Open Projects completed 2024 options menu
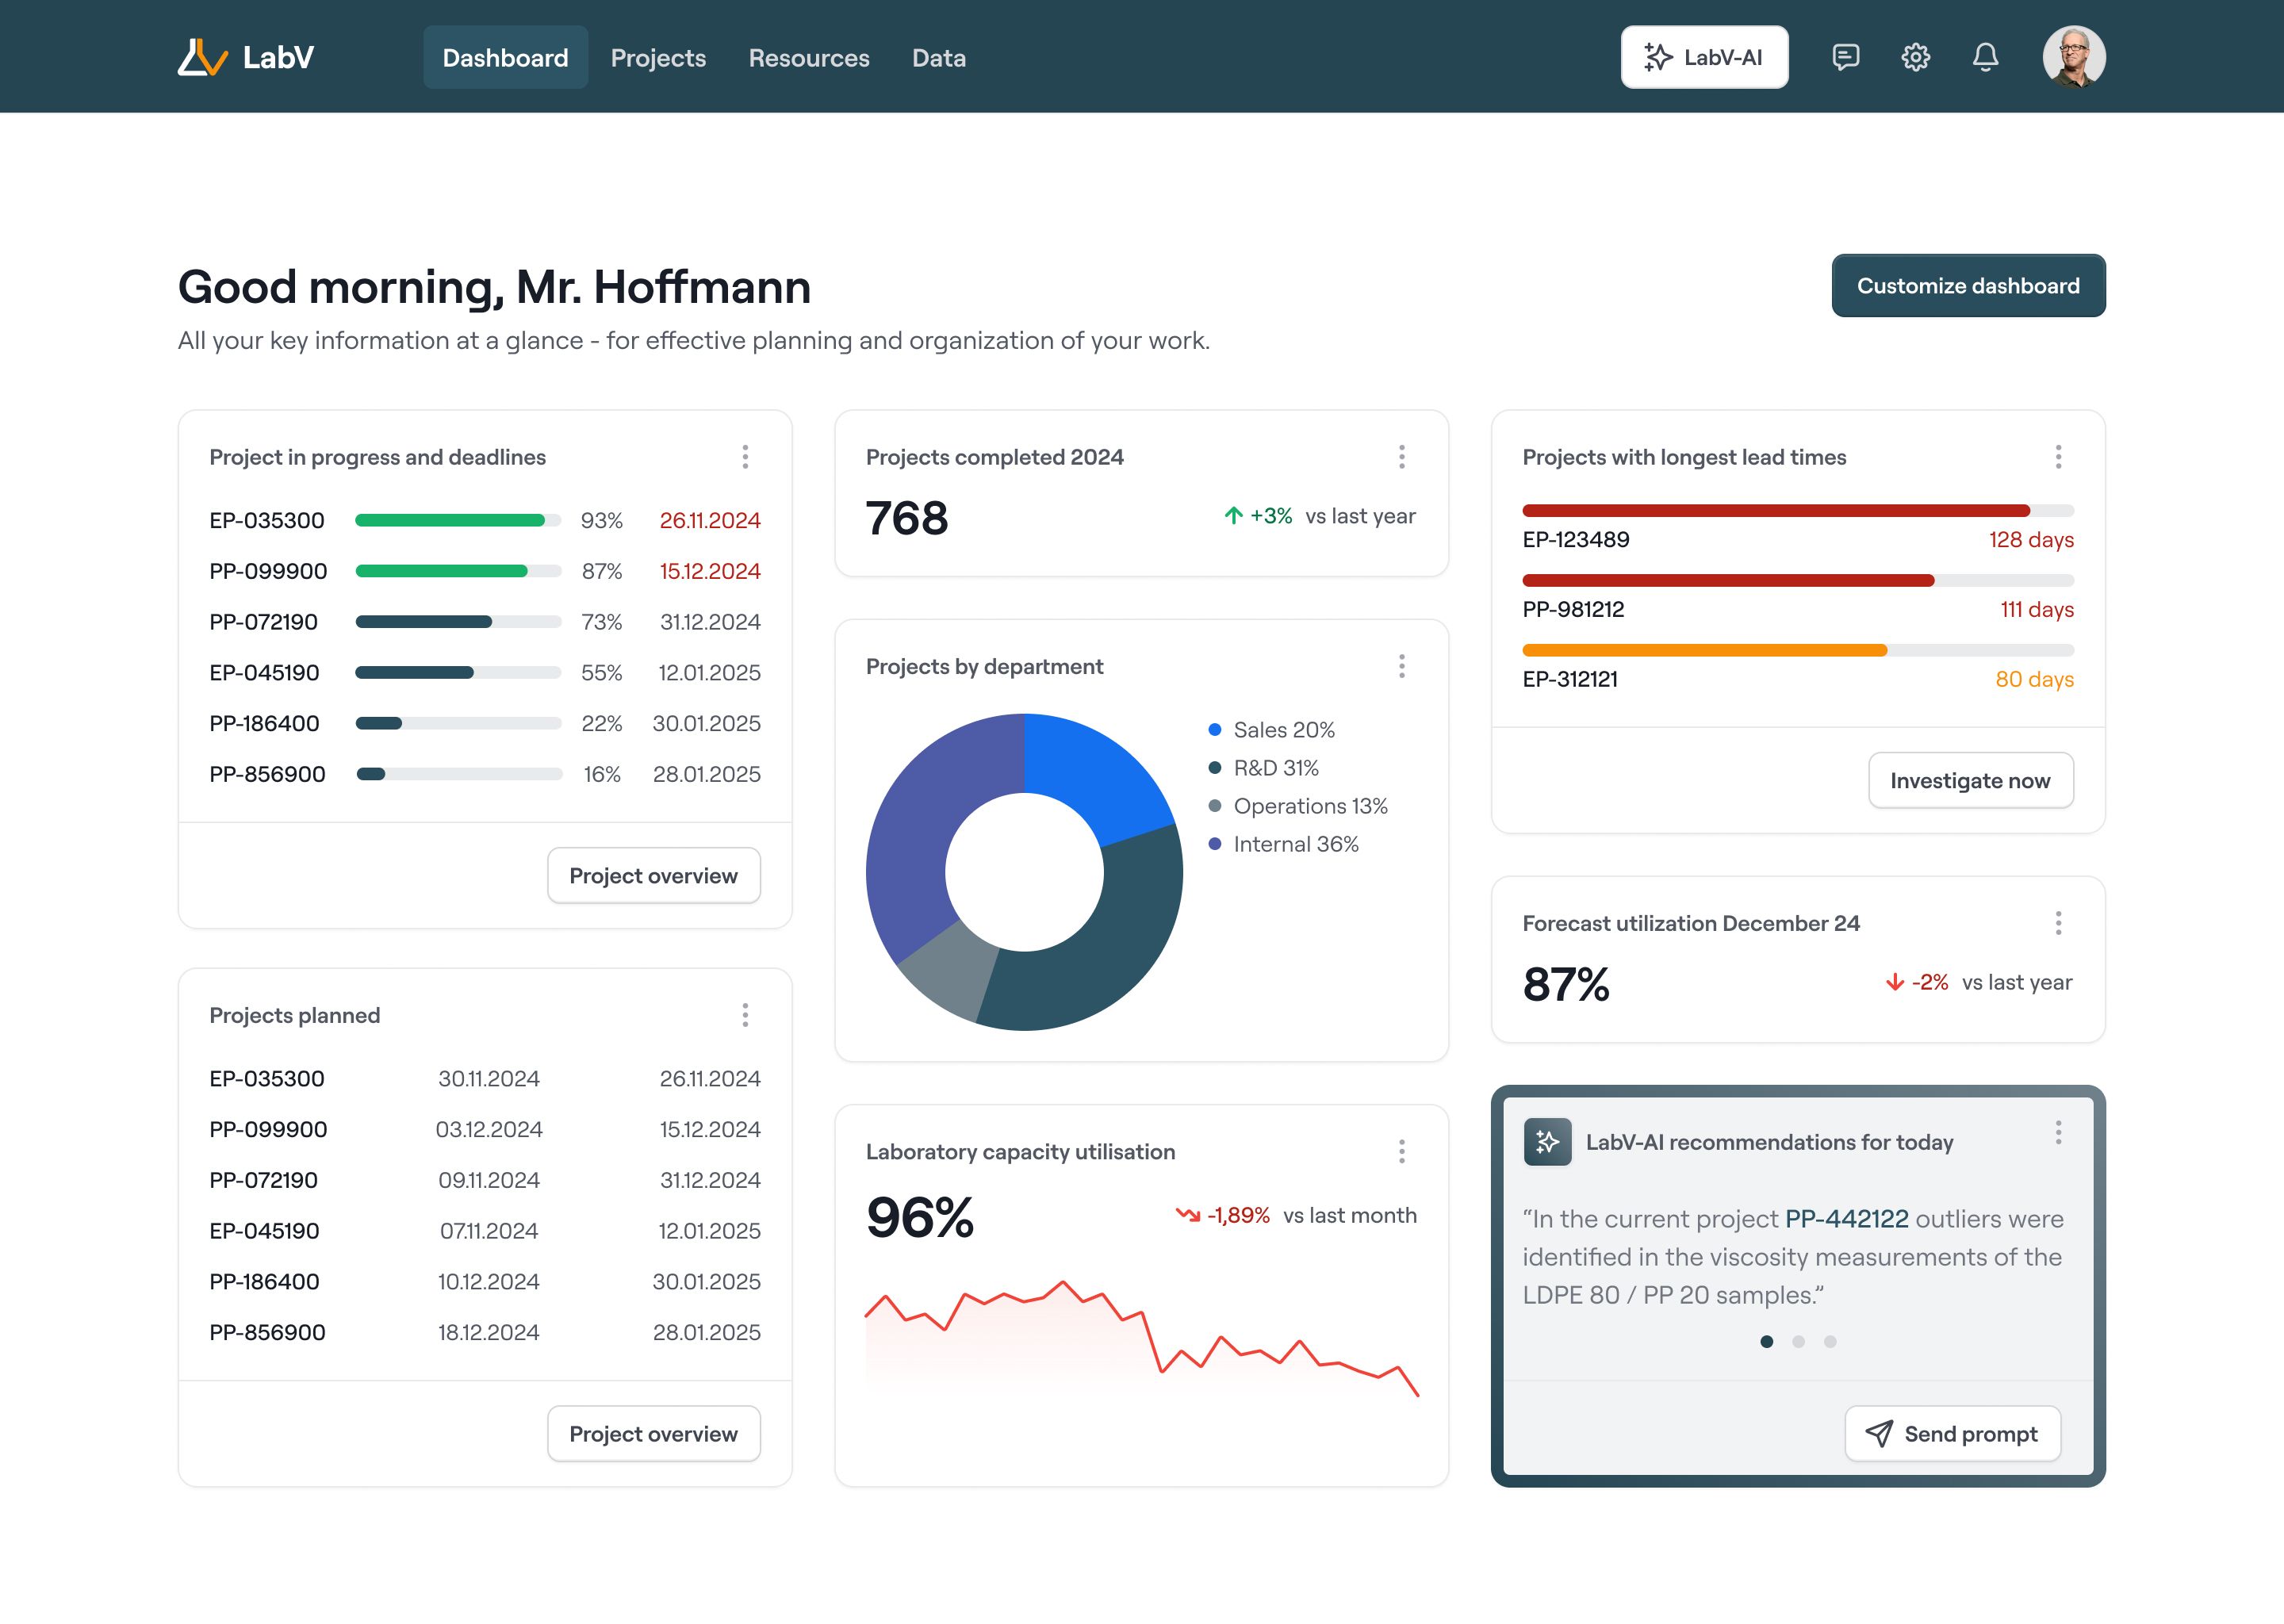The height and width of the screenshot is (1624, 2284). (x=1401, y=457)
